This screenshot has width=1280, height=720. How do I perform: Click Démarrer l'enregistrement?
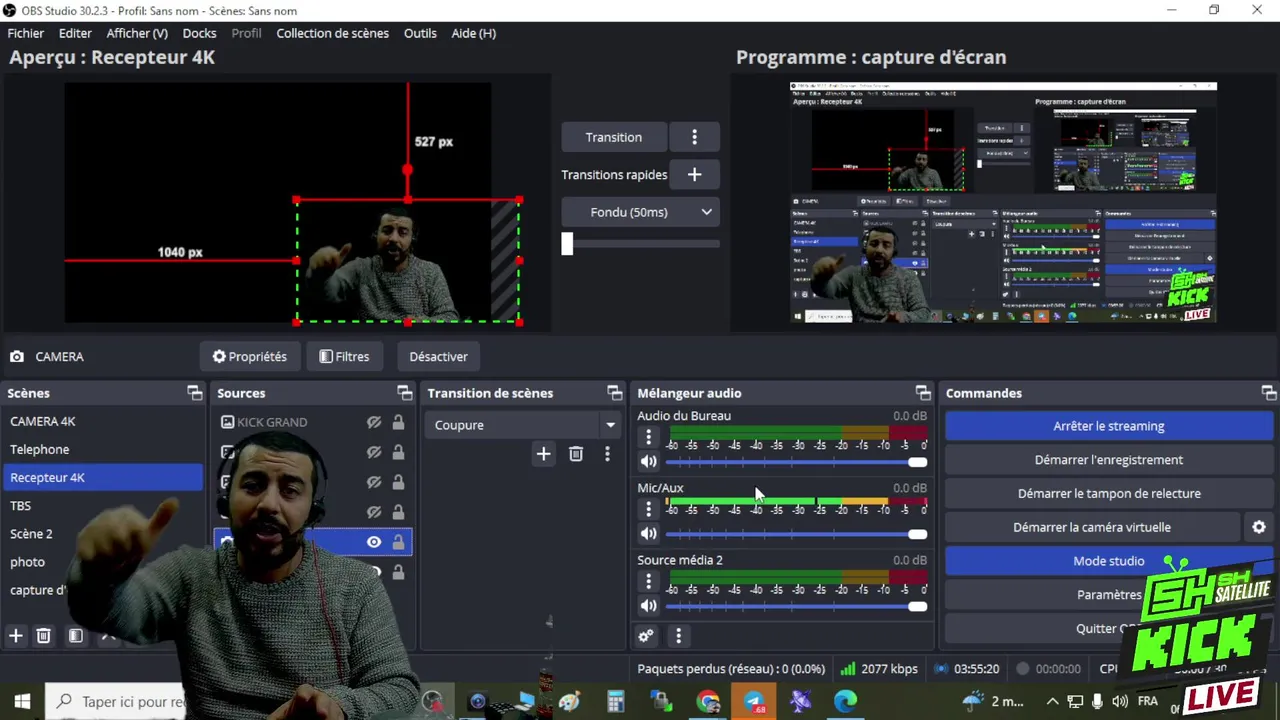[x=1108, y=460]
